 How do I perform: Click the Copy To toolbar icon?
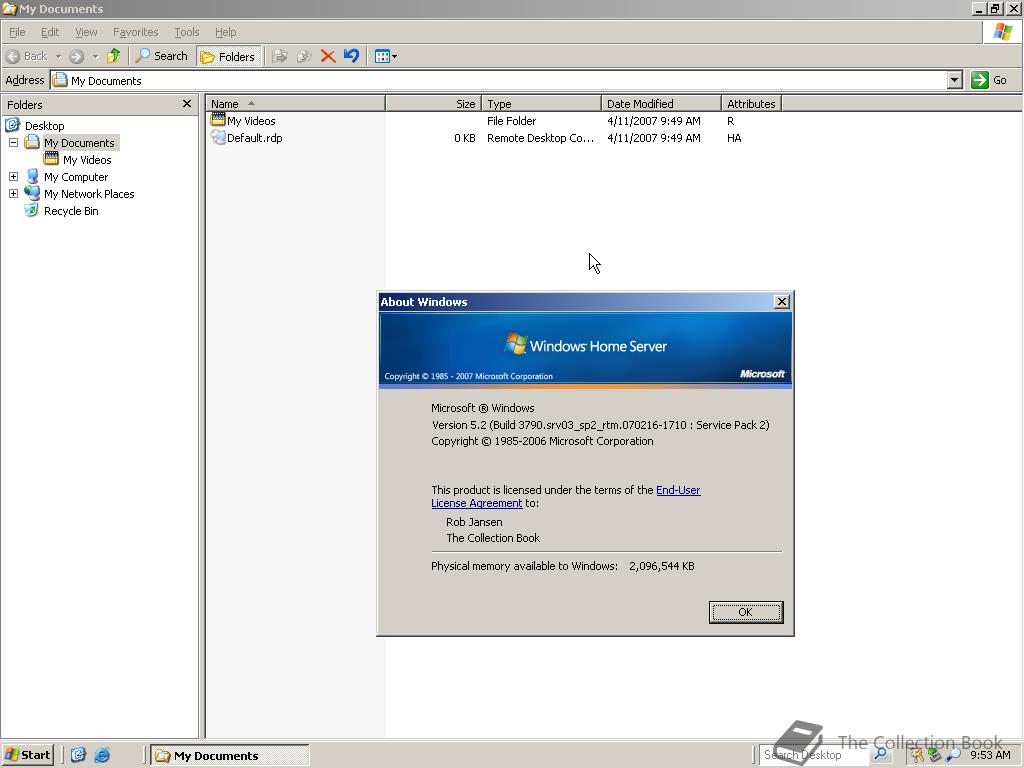point(304,56)
